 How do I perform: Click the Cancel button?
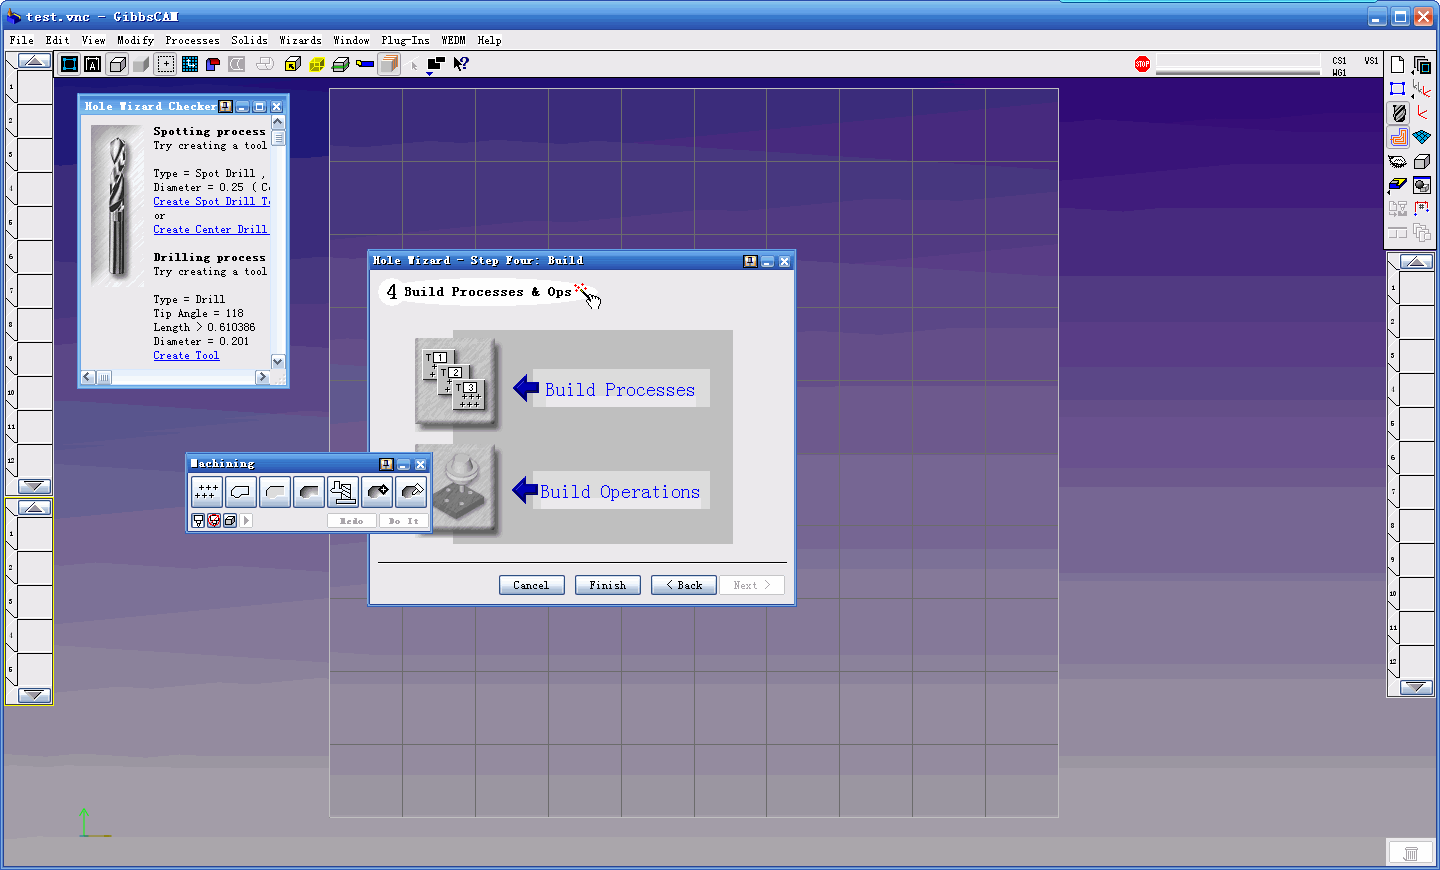(x=531, y=585)
